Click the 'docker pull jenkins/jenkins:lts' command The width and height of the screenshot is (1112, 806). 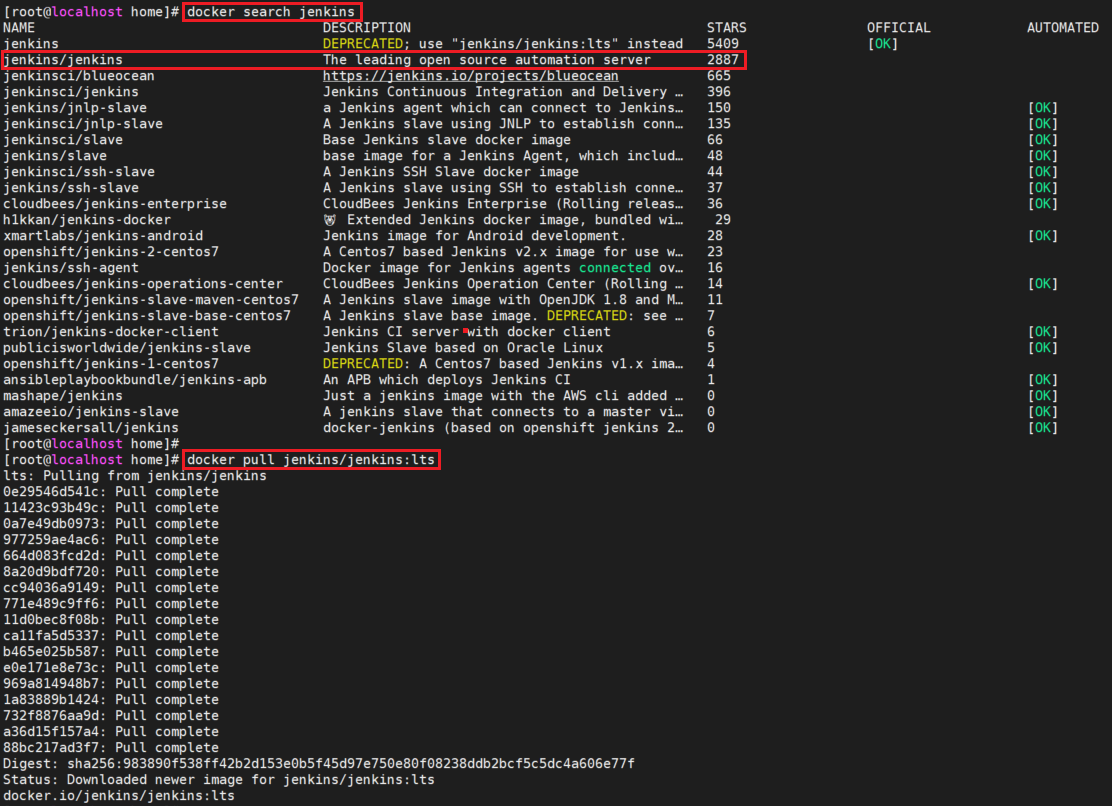pyautogui.click(x=311, y=459)
